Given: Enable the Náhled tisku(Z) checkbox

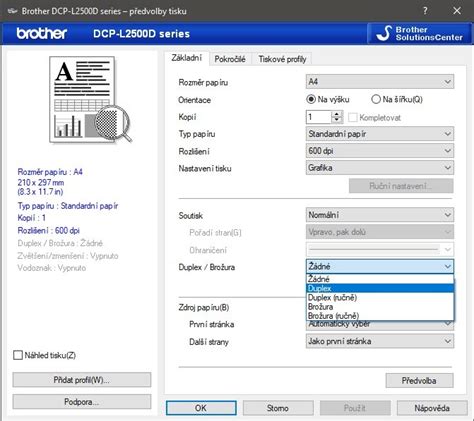Looking at the screenshot, I should coord(18,355).
